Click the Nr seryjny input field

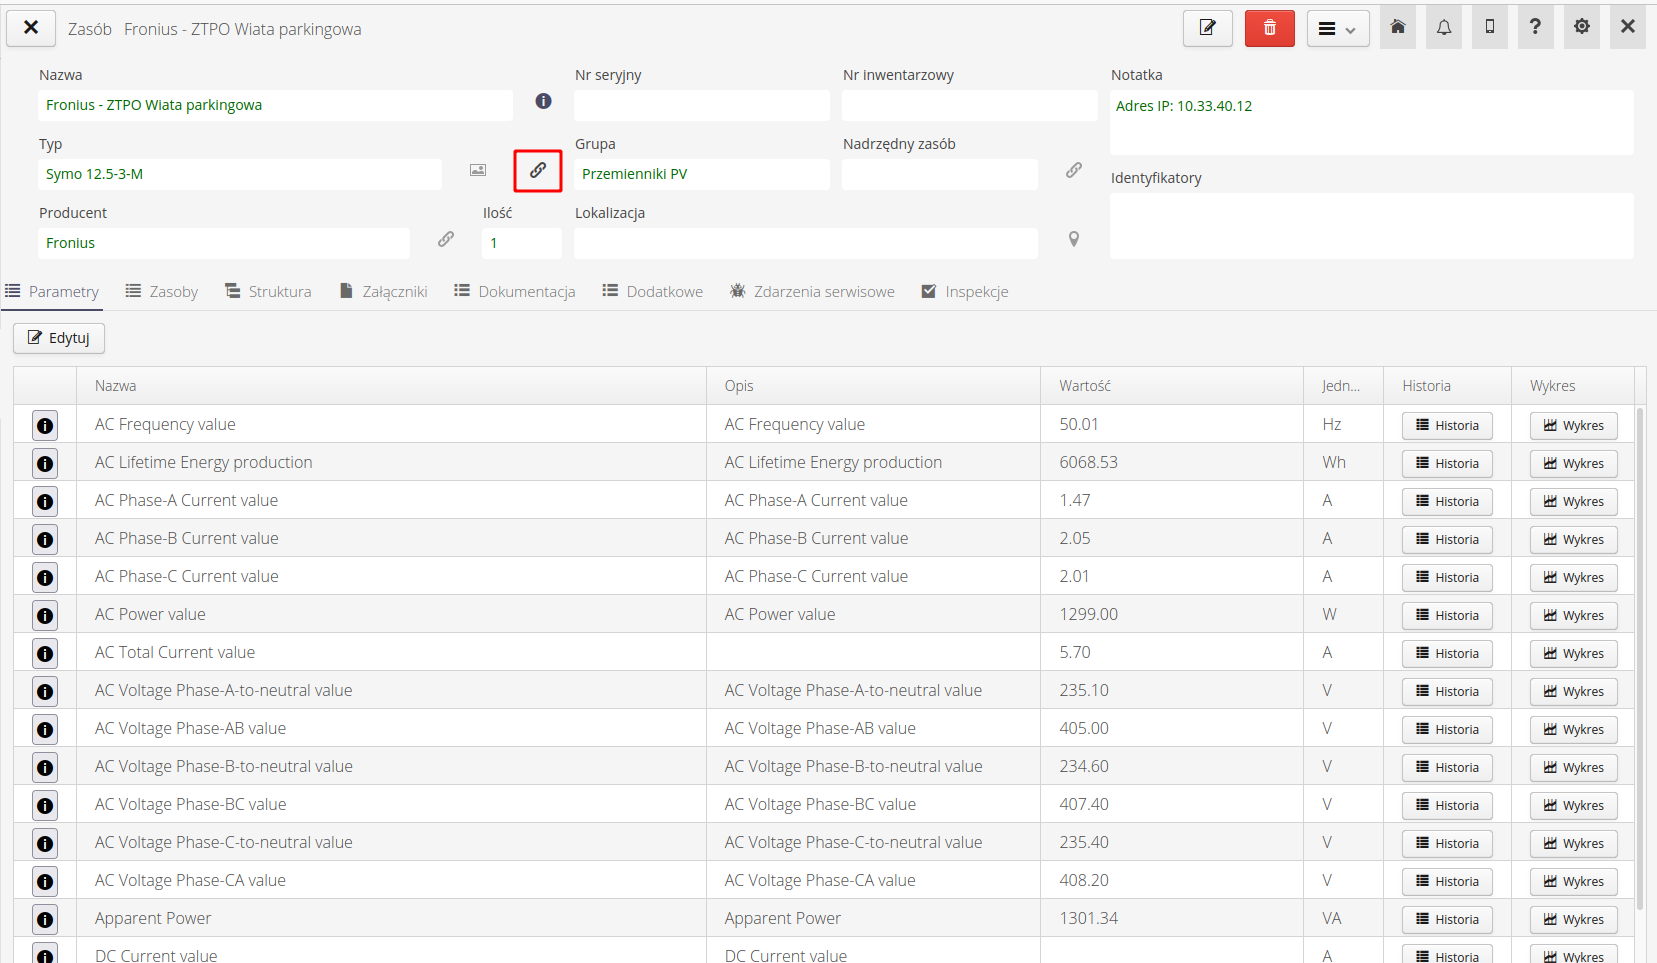[701, 106]
